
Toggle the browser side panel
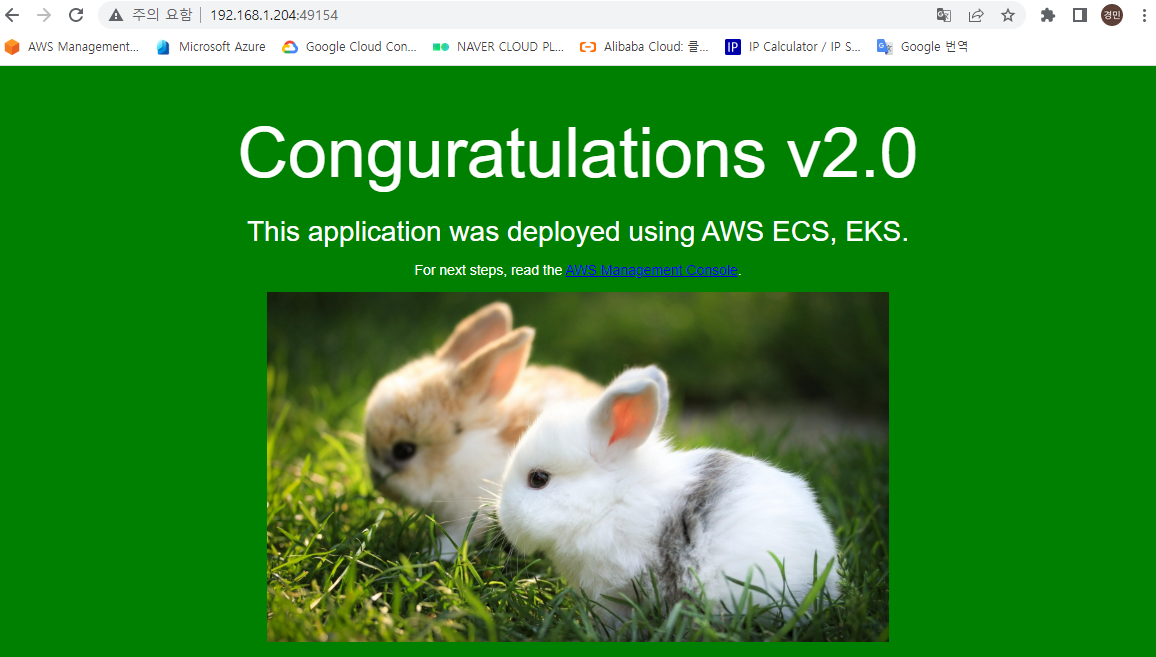[x=1079, y=15]
